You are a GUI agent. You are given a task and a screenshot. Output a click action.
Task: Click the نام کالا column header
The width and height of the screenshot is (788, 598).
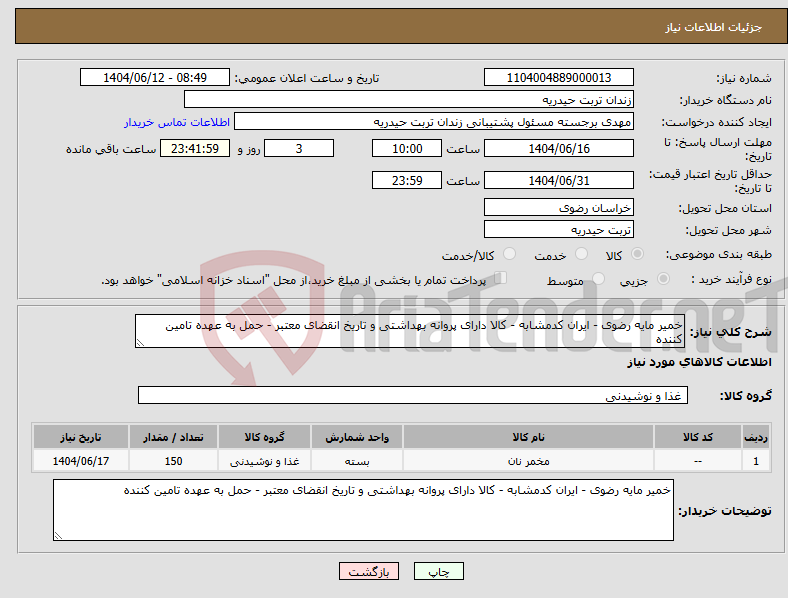(528, 437)
